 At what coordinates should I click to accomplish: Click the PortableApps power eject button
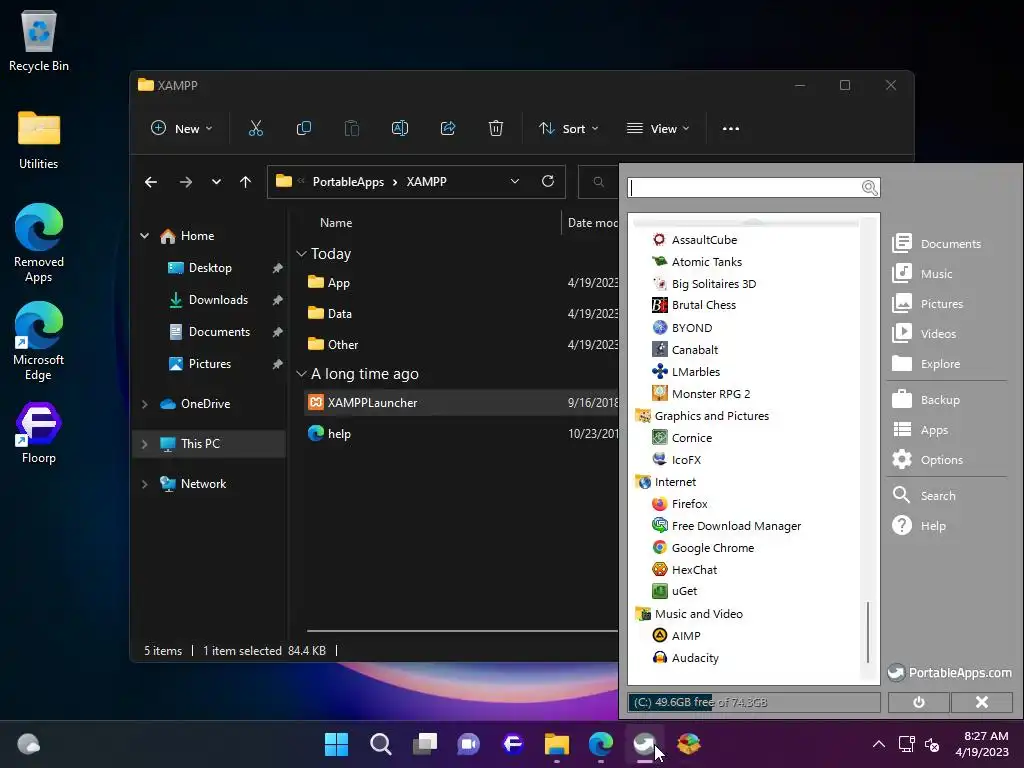coord(918,702)
